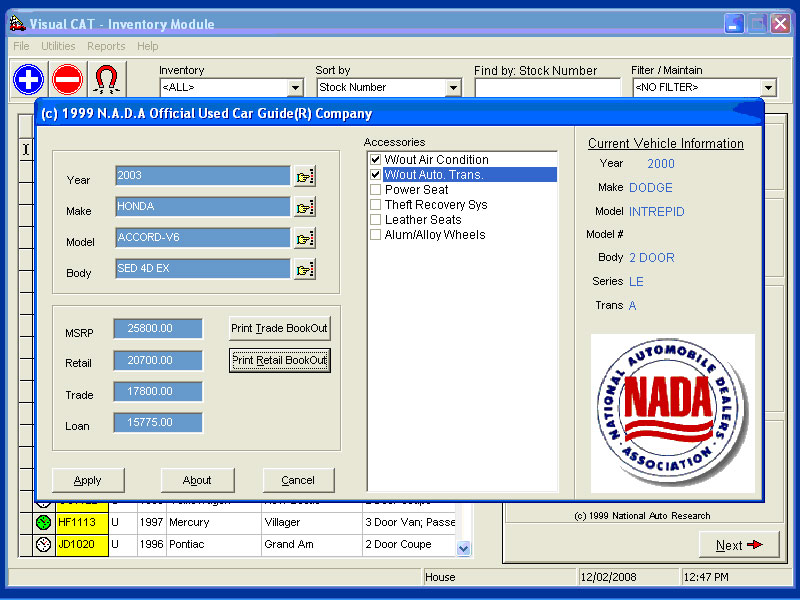Click the Visual CAT title bar app icon
800x600 pixels.
18,23
